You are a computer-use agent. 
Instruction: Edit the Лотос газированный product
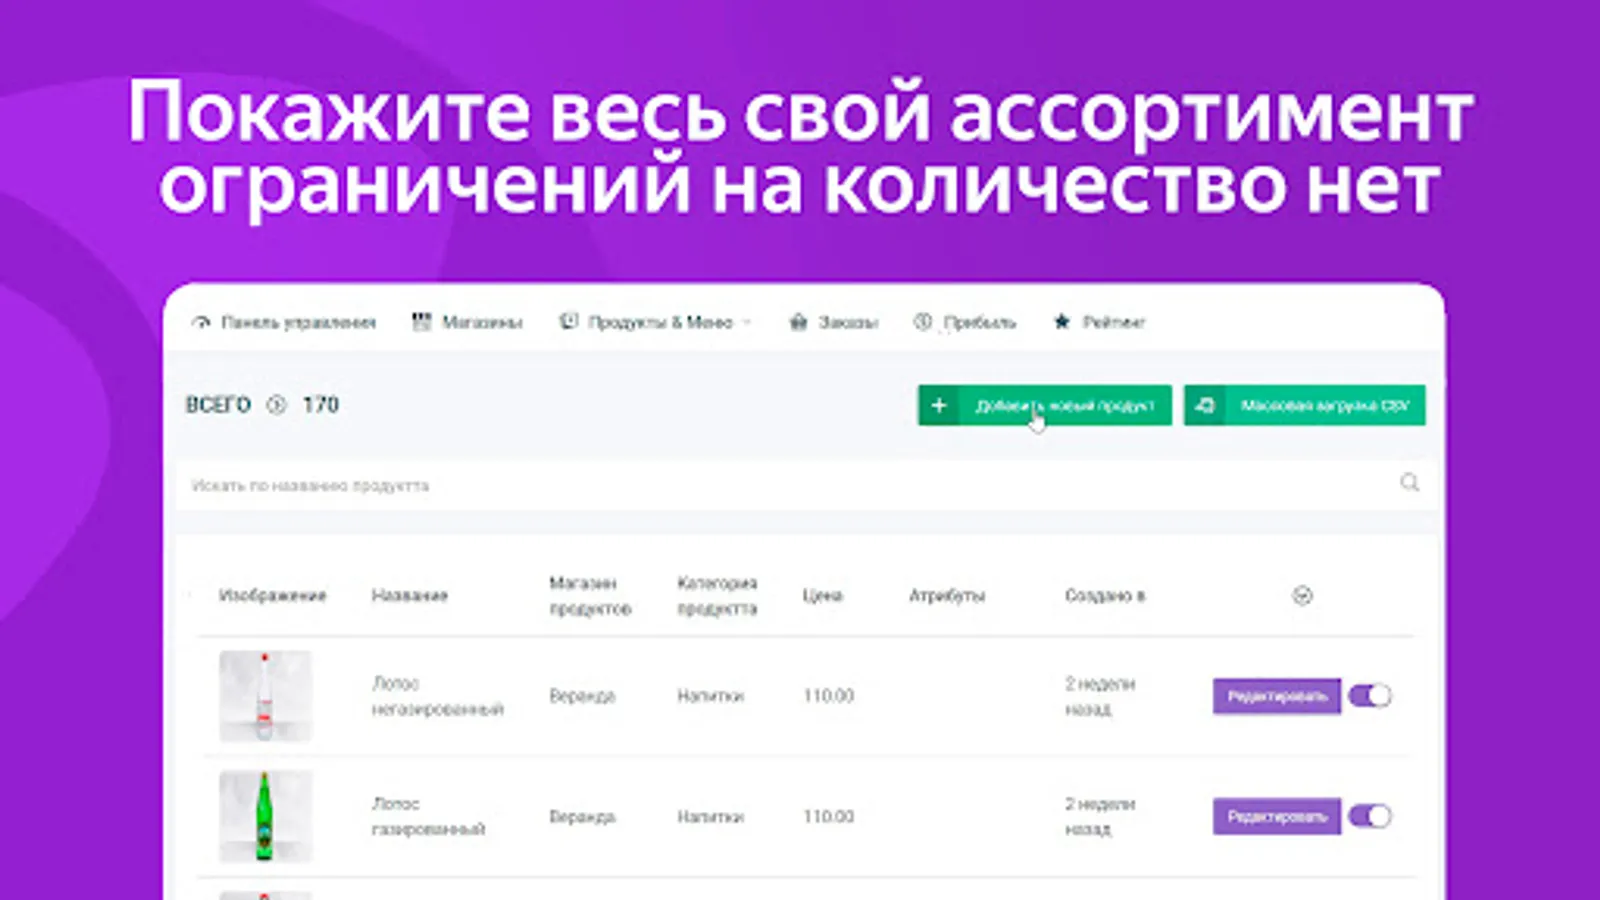click(1277, 816)
